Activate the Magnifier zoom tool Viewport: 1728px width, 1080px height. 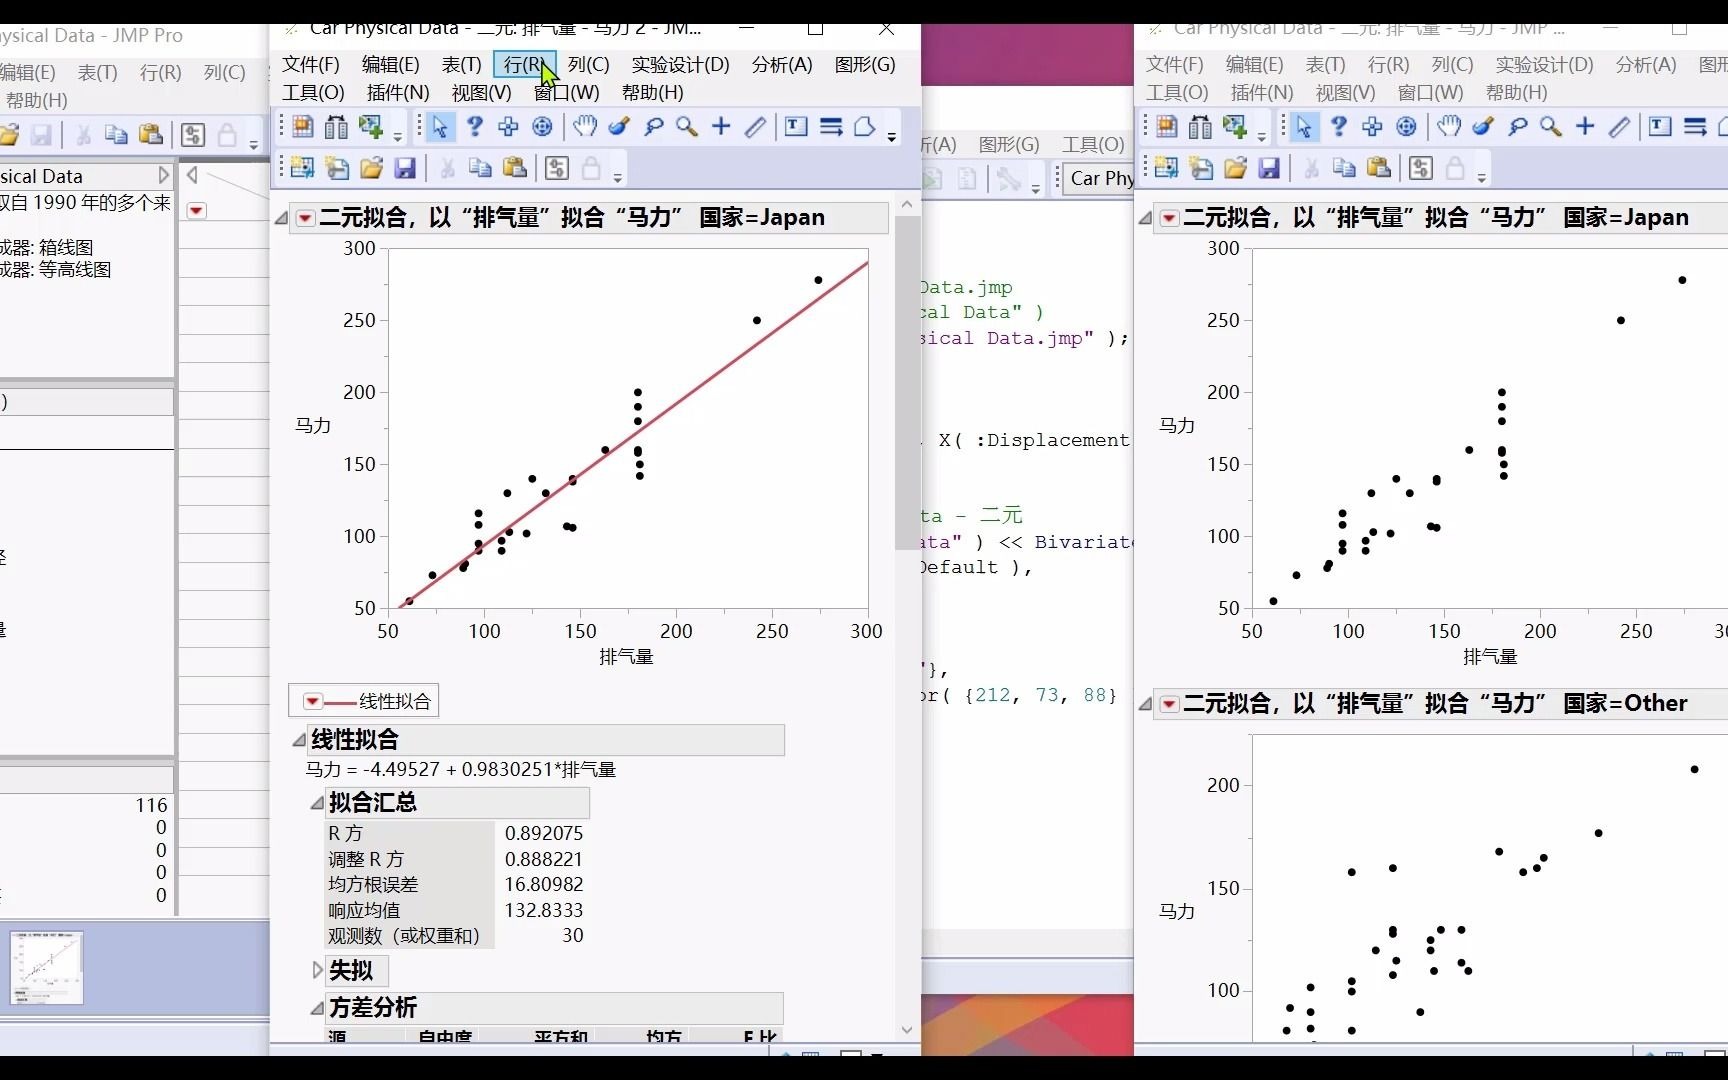(x=686, y=127)
